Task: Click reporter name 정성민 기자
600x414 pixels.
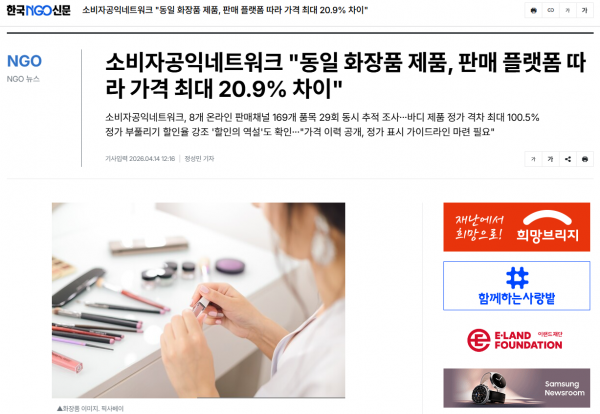Action: click(199, 159)
